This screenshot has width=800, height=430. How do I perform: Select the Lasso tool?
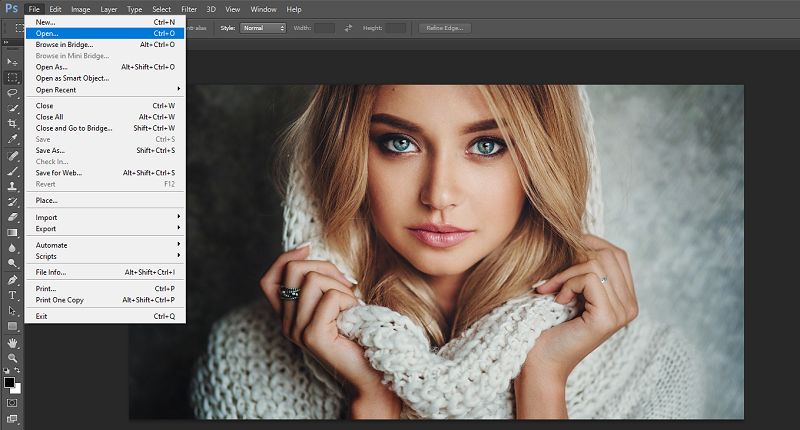(x=12, y=93)
